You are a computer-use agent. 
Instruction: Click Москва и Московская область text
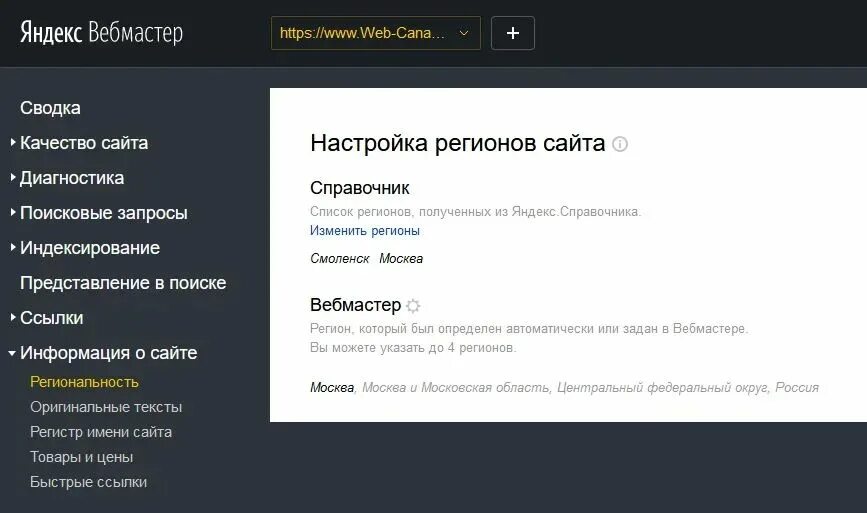tap(456, 388)
